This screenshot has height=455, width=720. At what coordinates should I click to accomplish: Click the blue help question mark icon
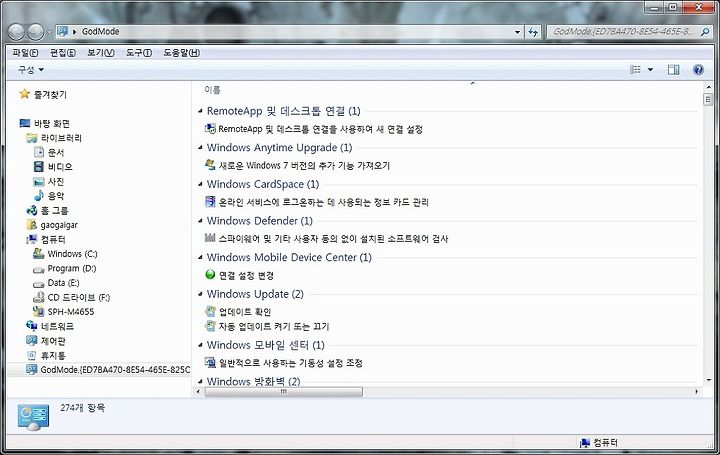pos(698,70)
